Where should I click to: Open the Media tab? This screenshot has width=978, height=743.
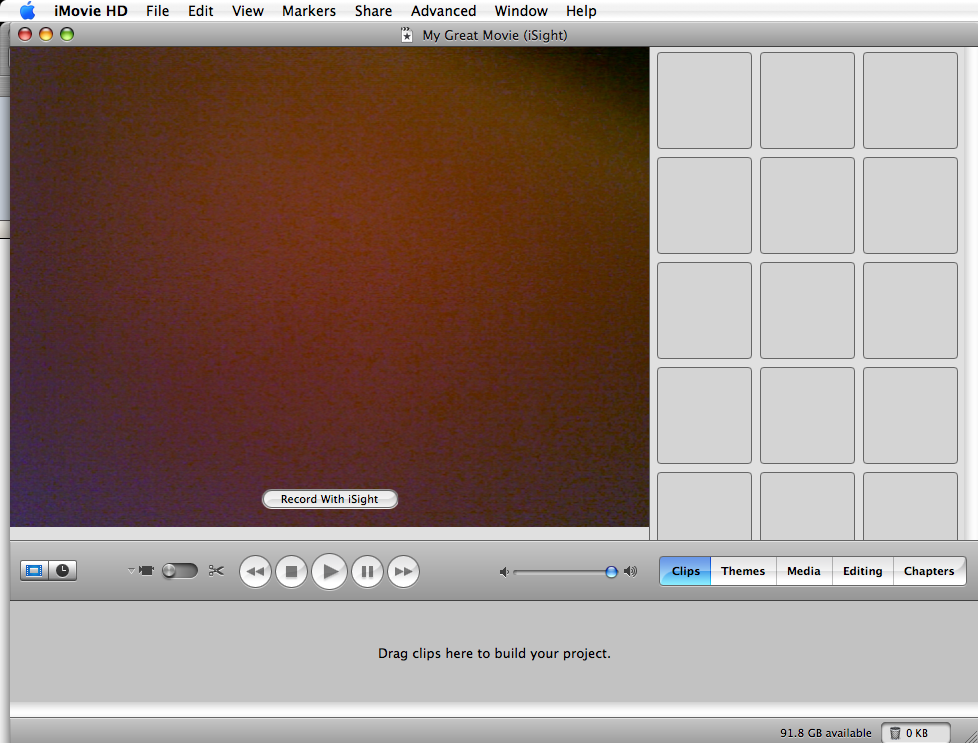pos(804,571)
